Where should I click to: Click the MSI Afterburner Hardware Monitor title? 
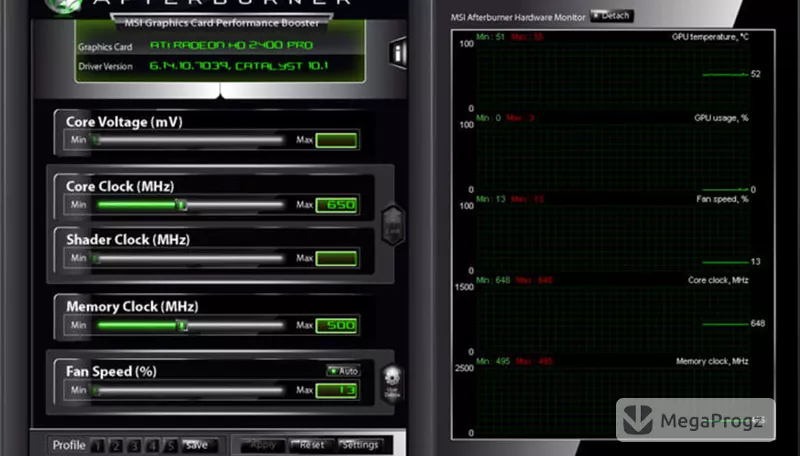coord(518,17)
